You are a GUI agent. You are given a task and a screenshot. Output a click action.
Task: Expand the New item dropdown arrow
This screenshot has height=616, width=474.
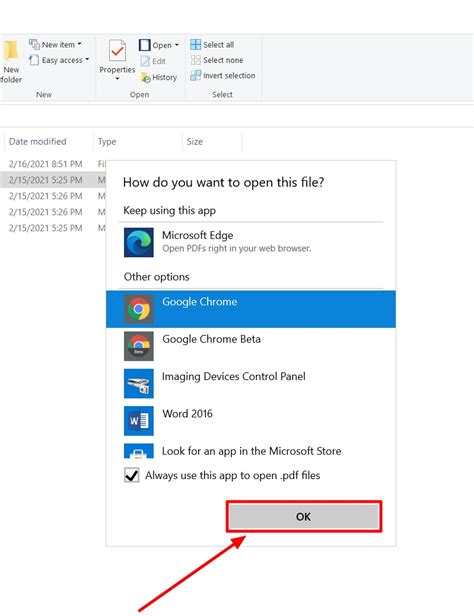(x=80, y=44)
